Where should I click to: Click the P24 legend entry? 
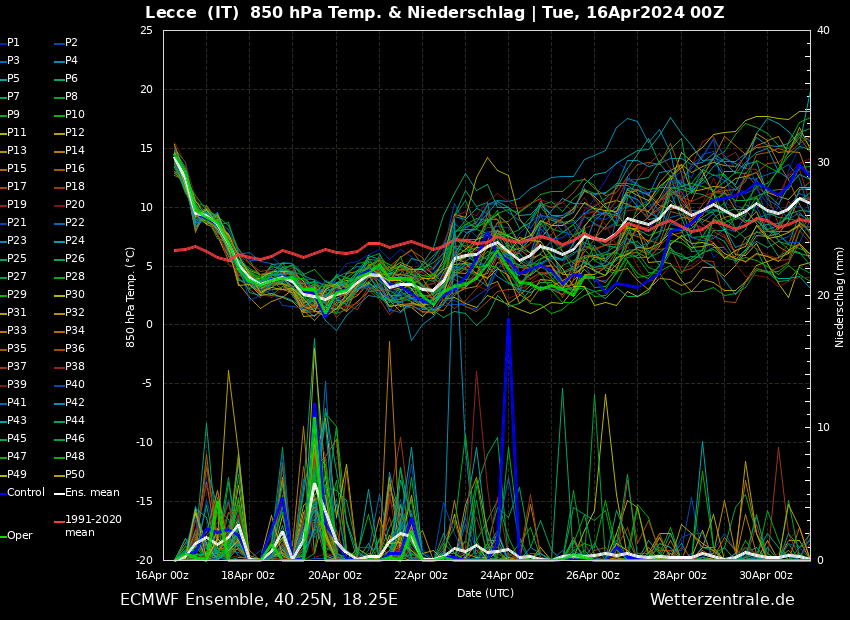(x=69, y=240)
